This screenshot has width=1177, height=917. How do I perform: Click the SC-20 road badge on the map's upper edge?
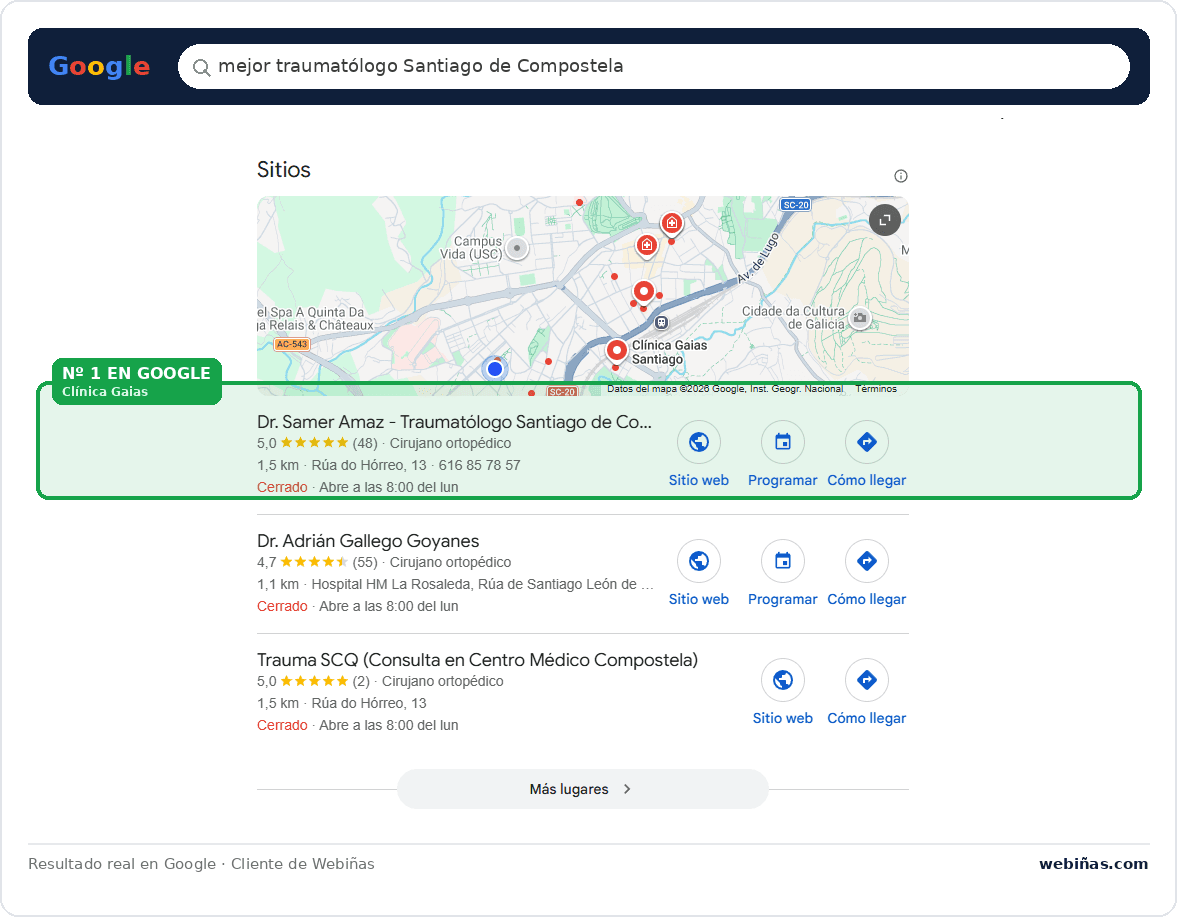coord(796,205)
